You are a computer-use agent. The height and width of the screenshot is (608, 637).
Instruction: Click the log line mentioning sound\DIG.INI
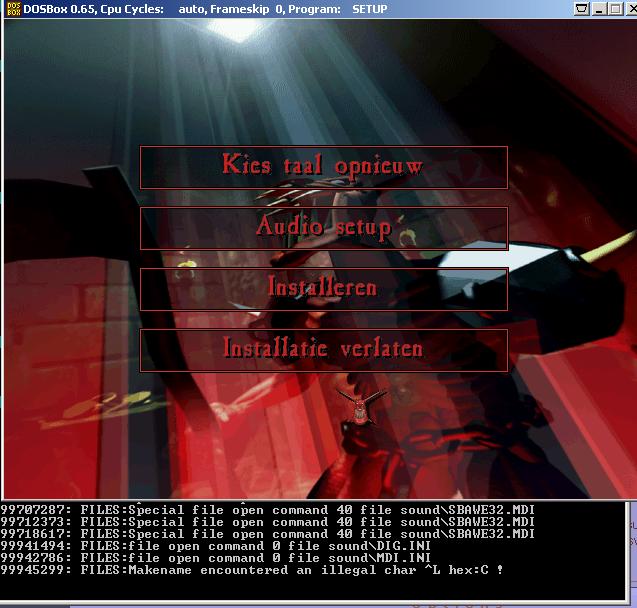[x=231, y=546]
